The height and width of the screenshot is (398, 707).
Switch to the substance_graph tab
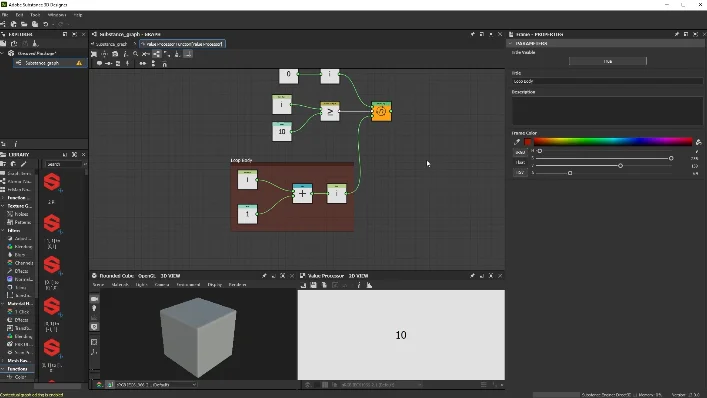111,44
